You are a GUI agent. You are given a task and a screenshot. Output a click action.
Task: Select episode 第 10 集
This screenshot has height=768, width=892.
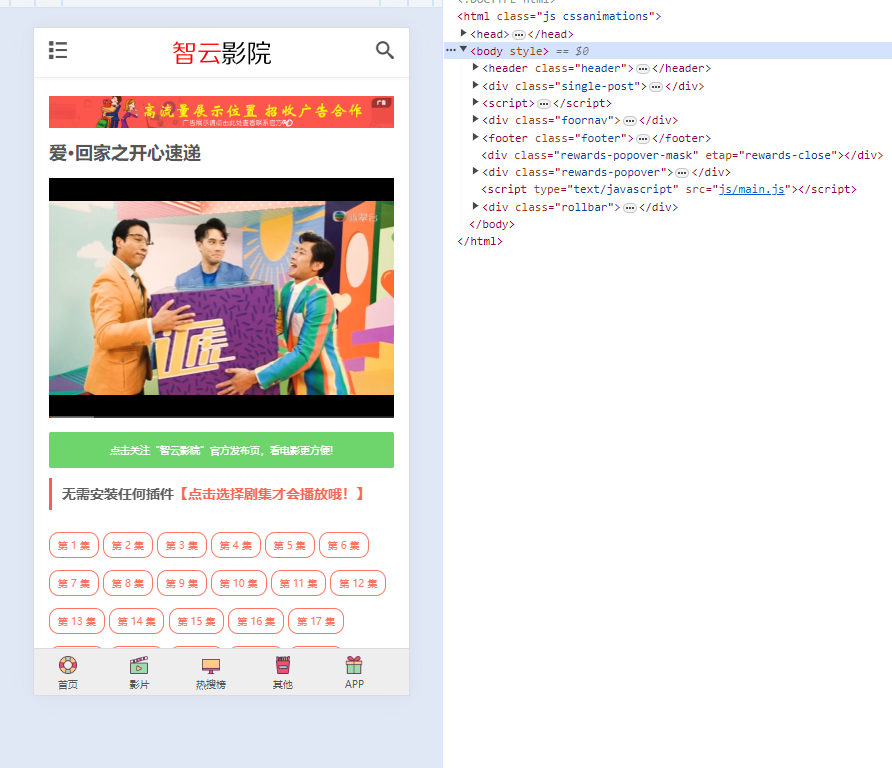(x=239, y=583)
